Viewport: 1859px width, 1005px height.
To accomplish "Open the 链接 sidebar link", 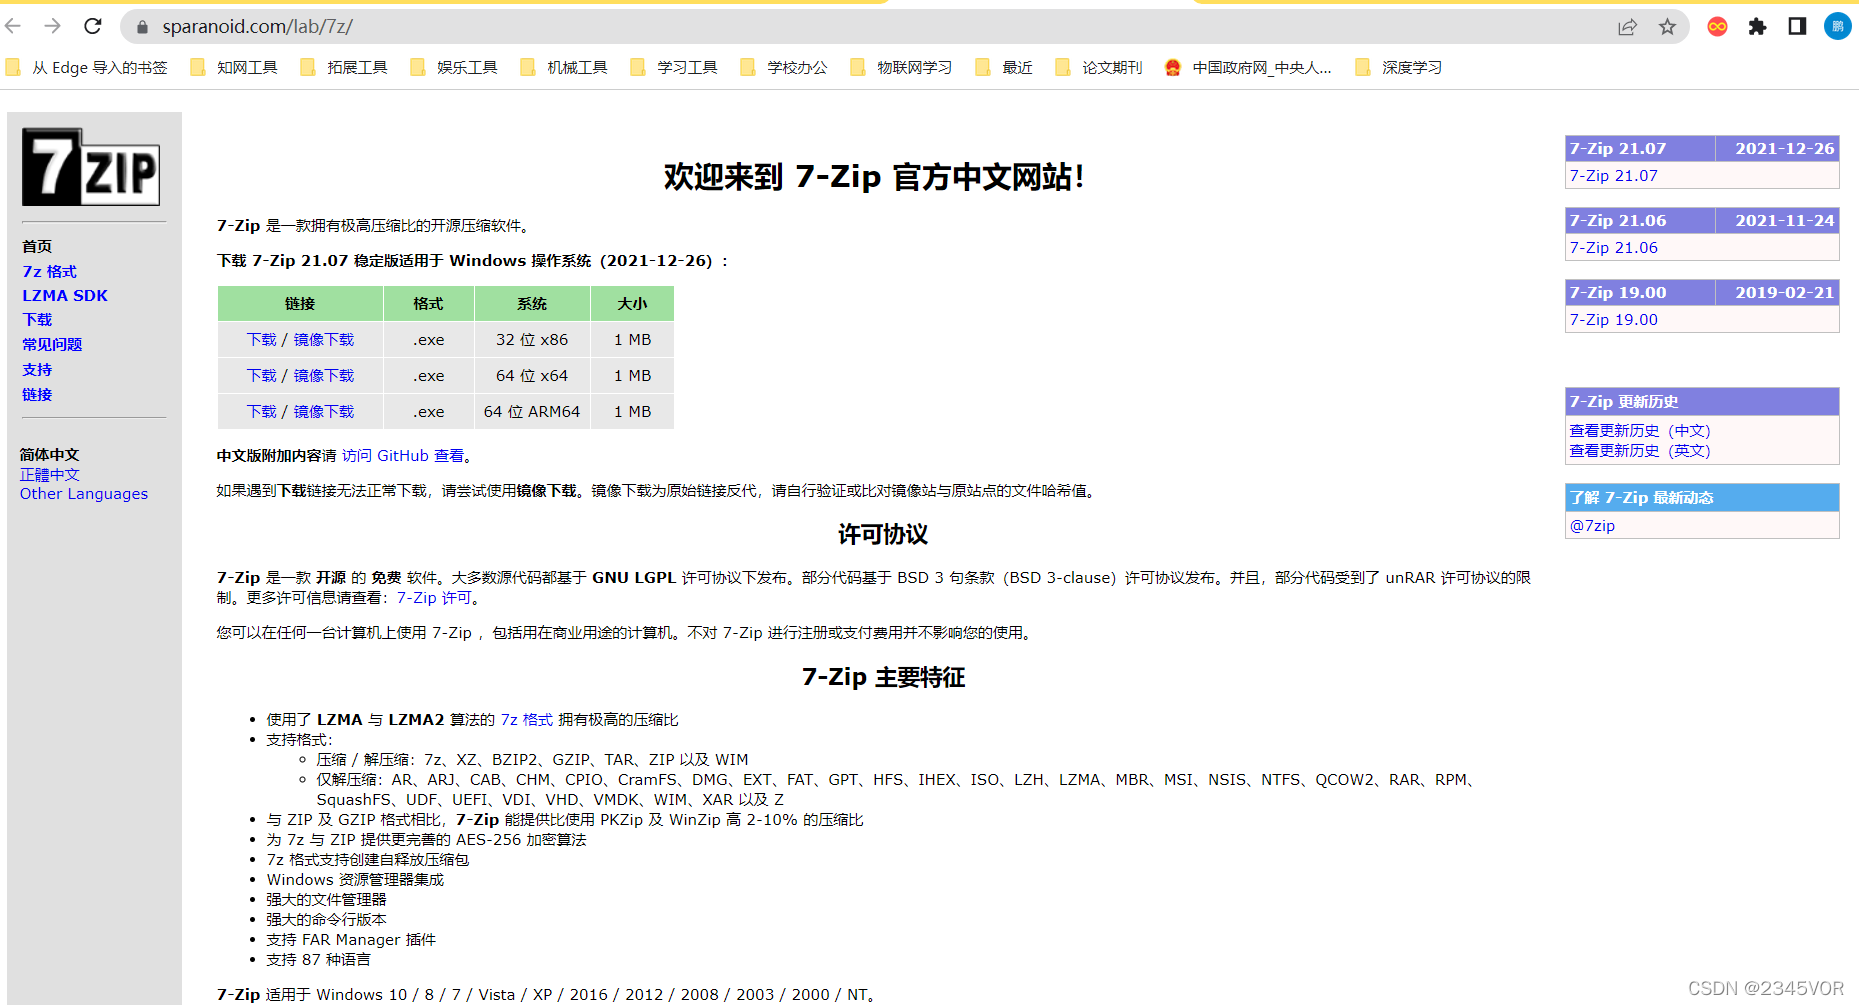I will 37,394.
